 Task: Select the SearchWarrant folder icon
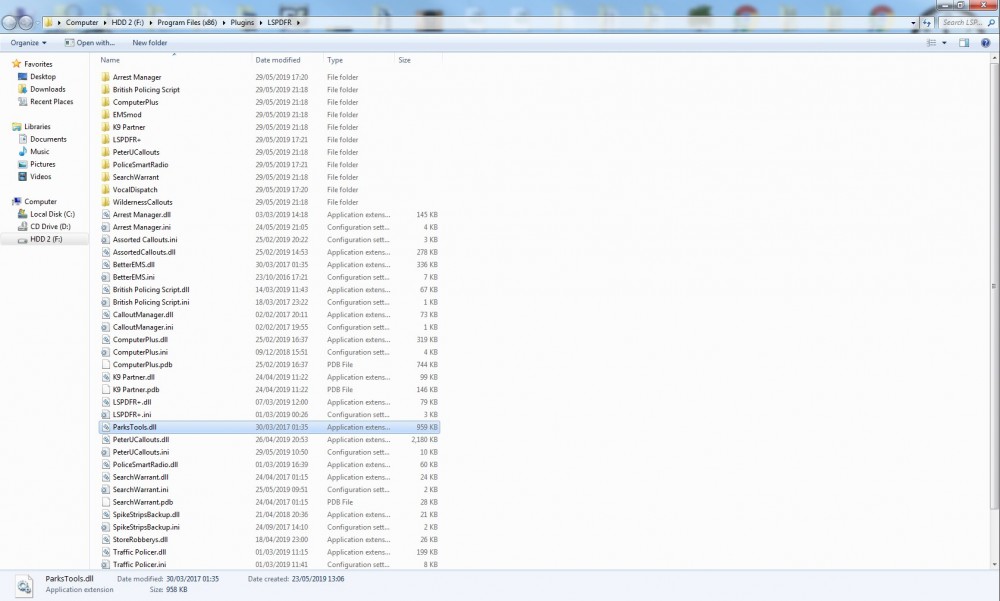[106, 177]
